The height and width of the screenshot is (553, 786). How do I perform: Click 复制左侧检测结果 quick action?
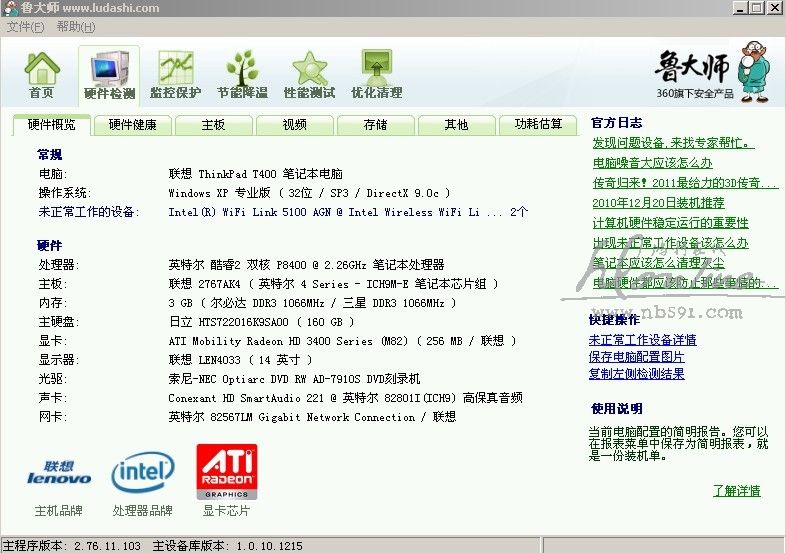(x=637, y=374)
